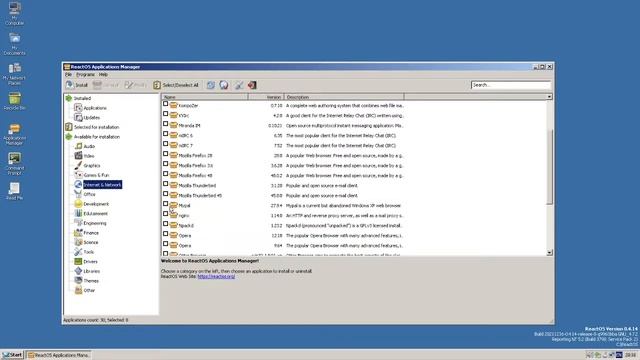Open the reactos.org website link
The image size is (640, 360).
[x=216, y=277]
